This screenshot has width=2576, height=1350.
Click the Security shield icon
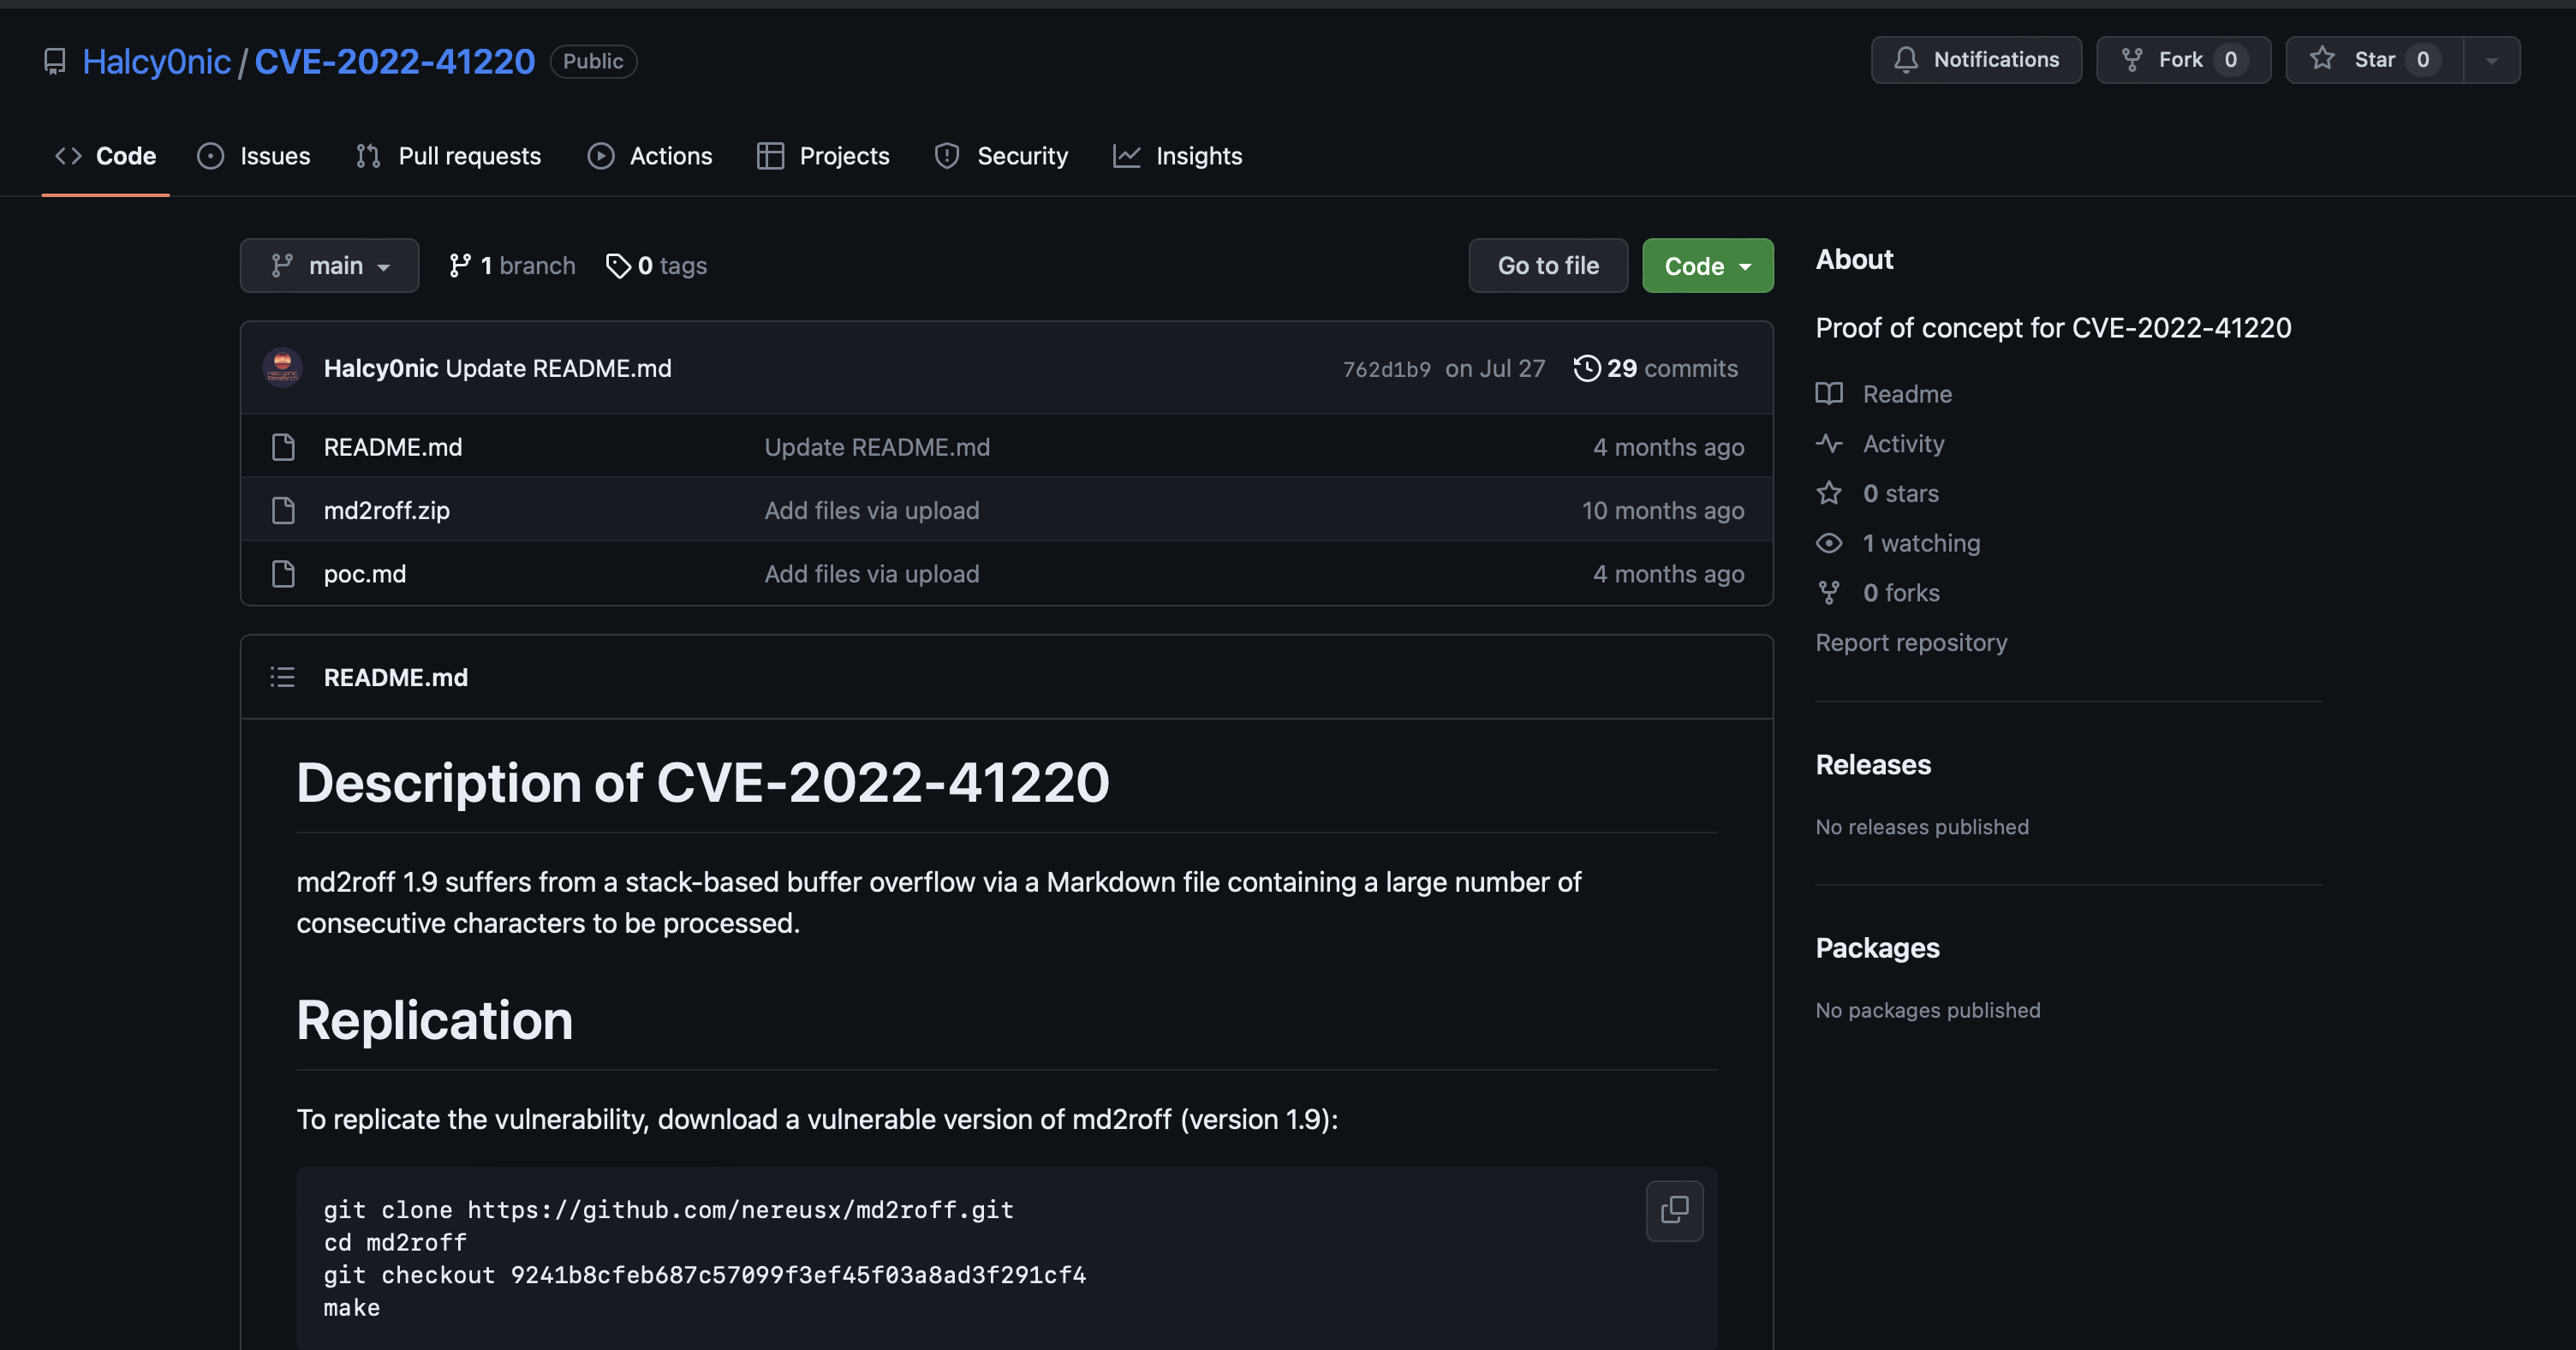947,156
